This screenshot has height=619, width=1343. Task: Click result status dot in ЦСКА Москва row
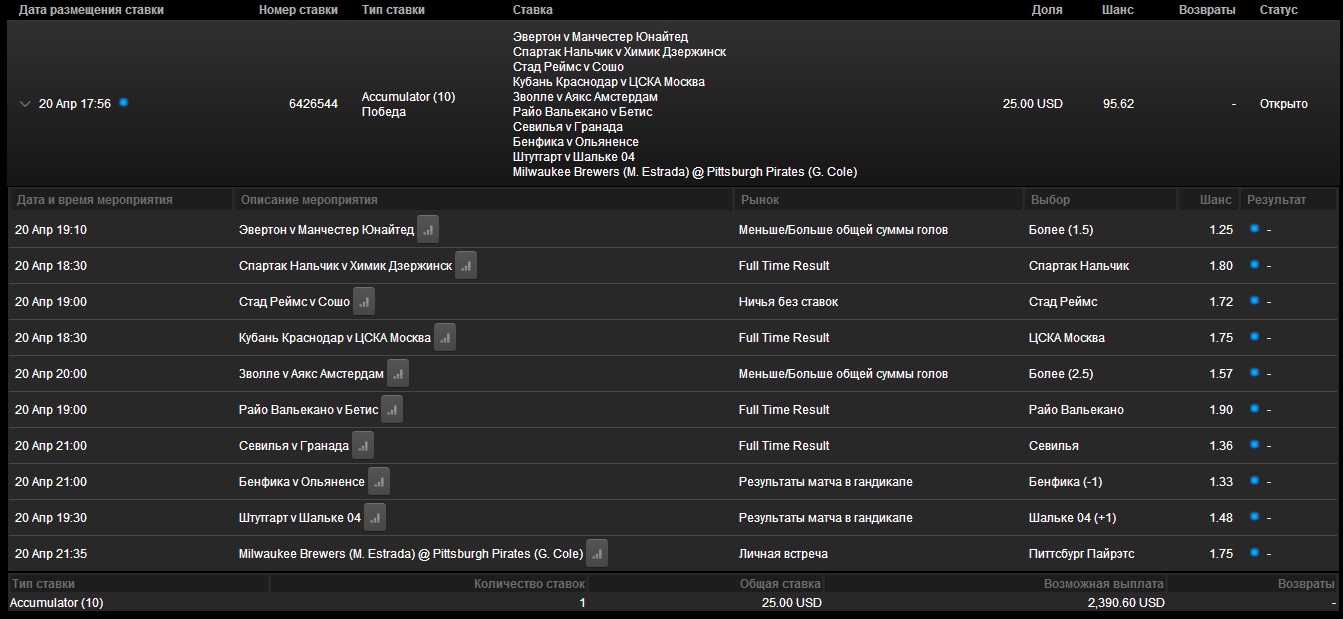[x=1254, y=337]
